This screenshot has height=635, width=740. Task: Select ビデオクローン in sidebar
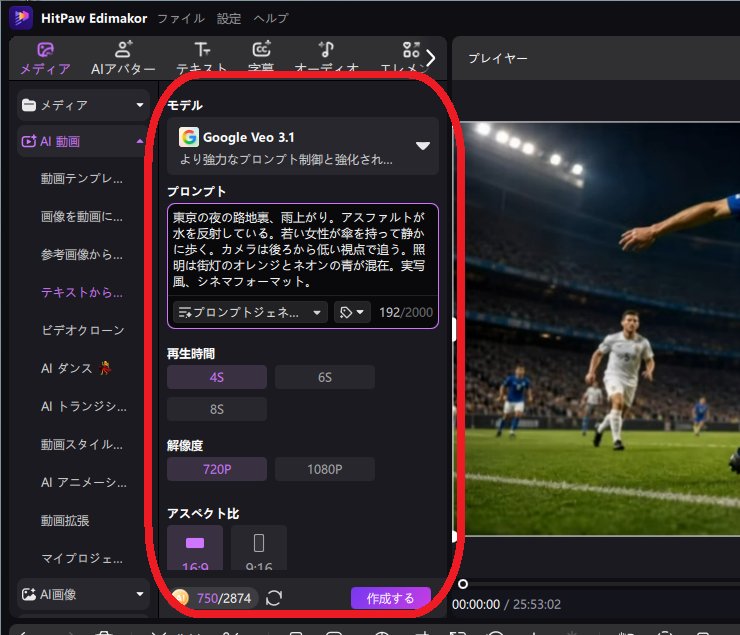pos(83,330)
